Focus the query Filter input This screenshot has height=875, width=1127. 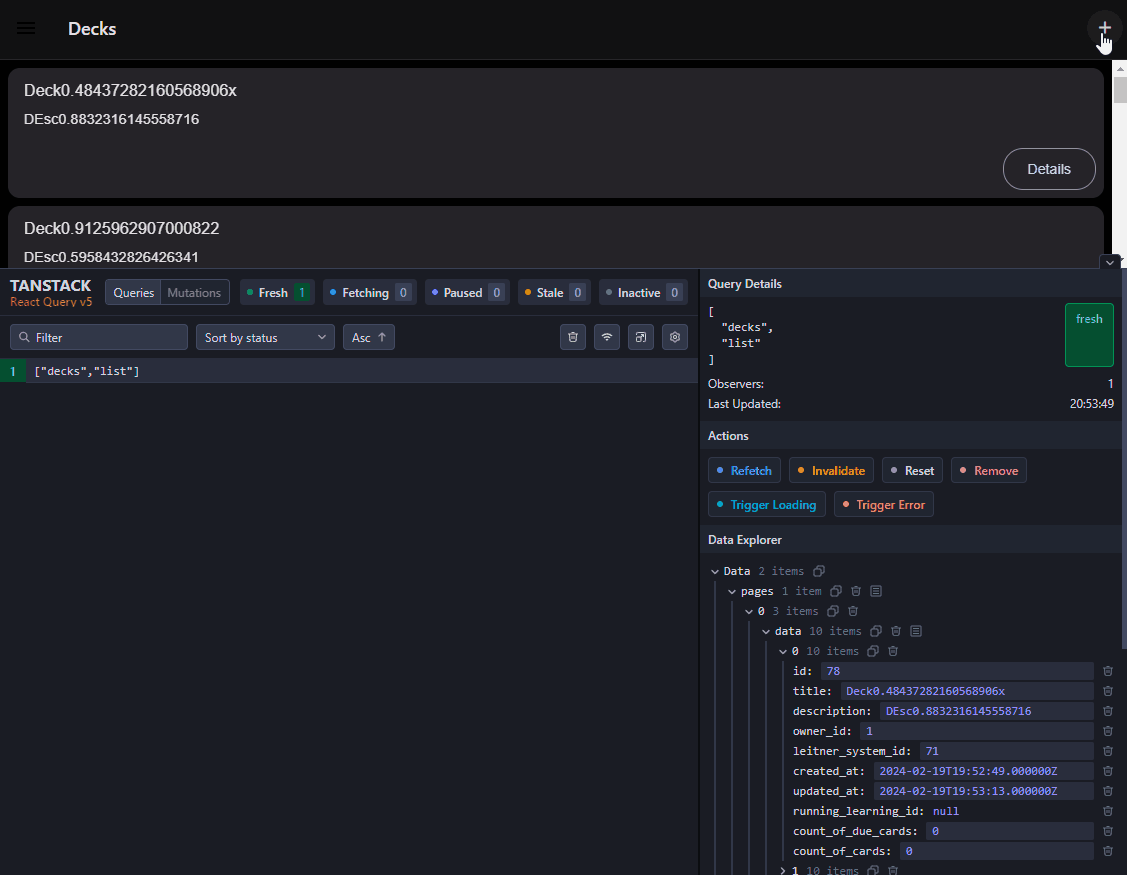[x=99, y=337]
